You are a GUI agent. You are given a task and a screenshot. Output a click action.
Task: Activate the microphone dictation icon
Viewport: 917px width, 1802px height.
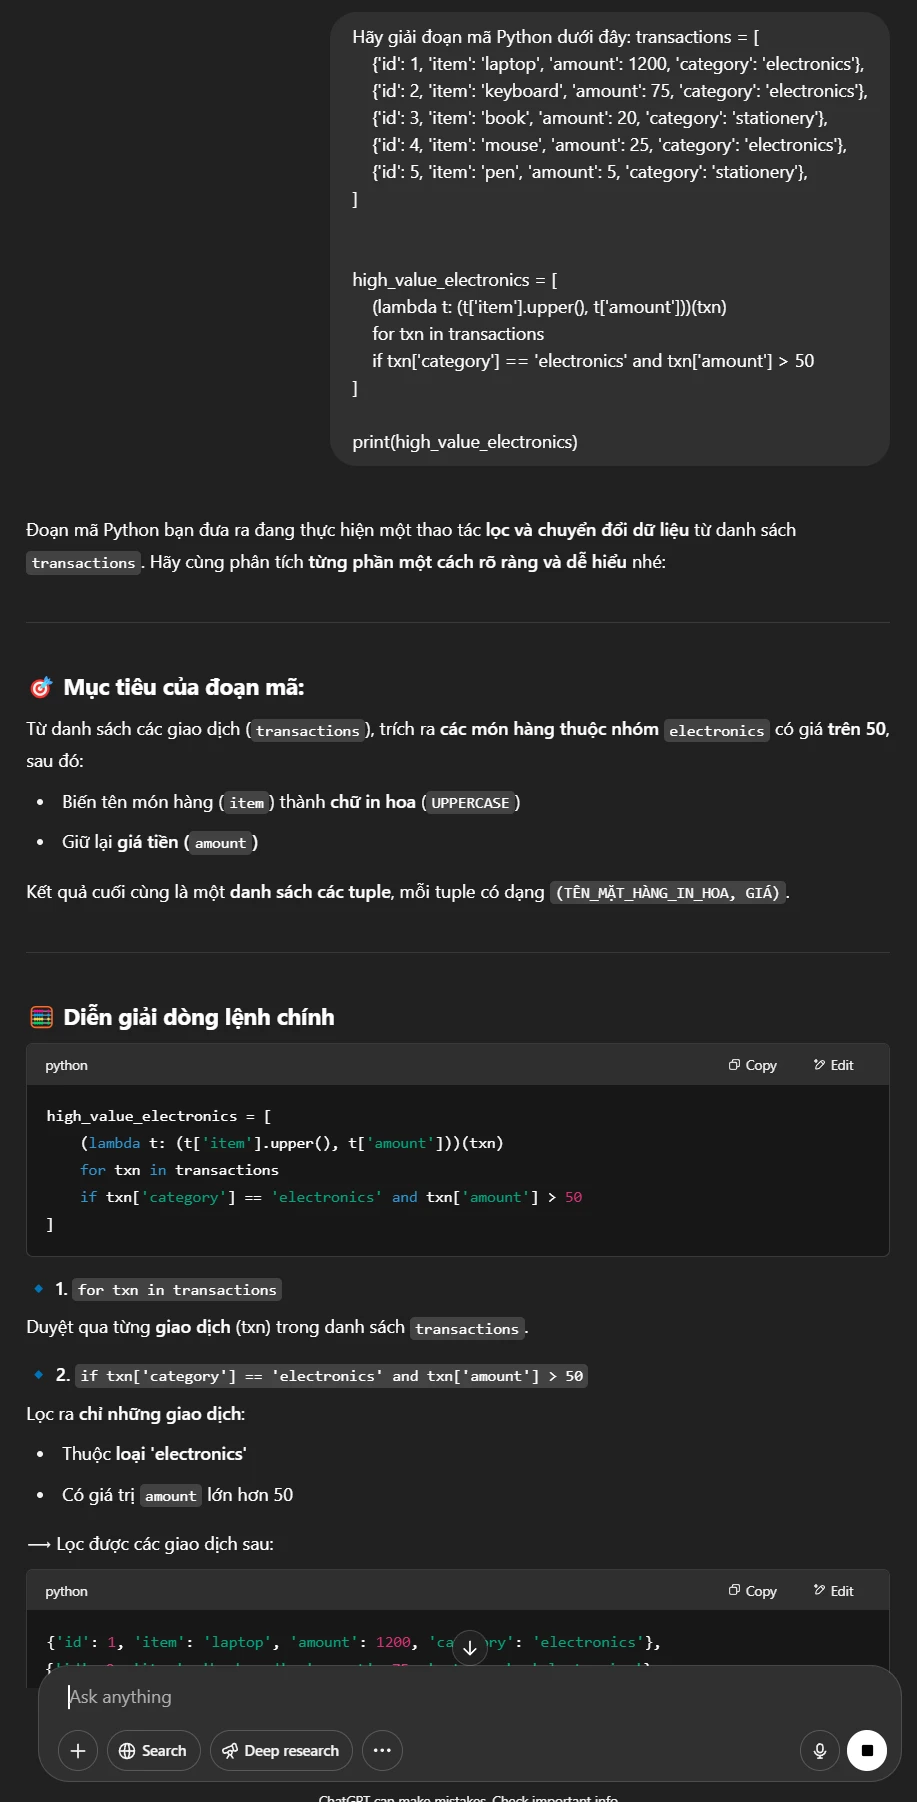(820, 1750)
